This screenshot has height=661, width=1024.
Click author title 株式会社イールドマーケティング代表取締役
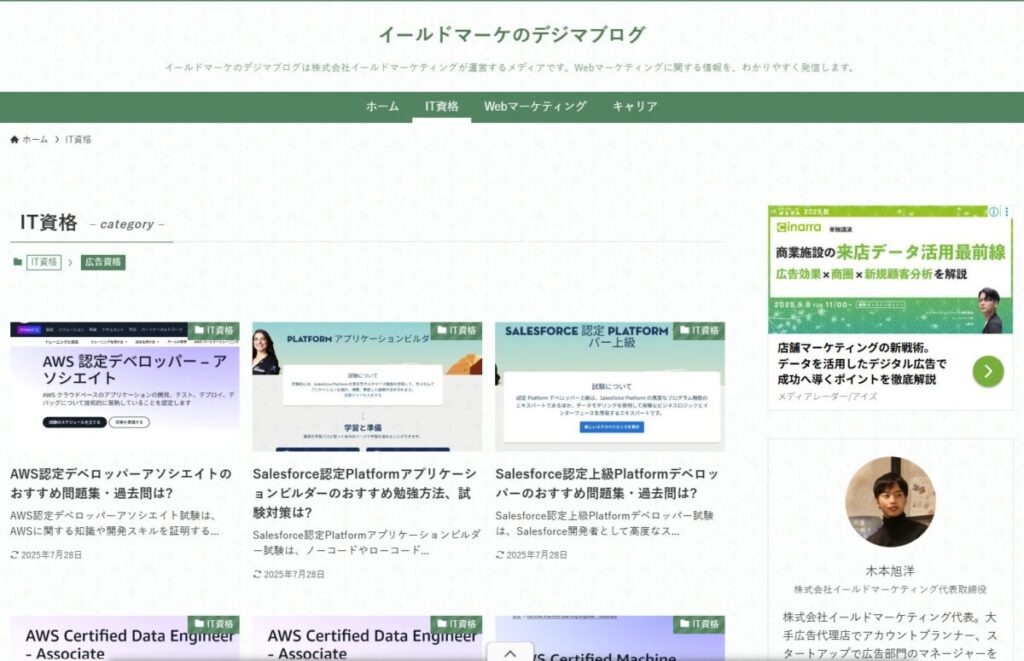(x=890, y=590)
